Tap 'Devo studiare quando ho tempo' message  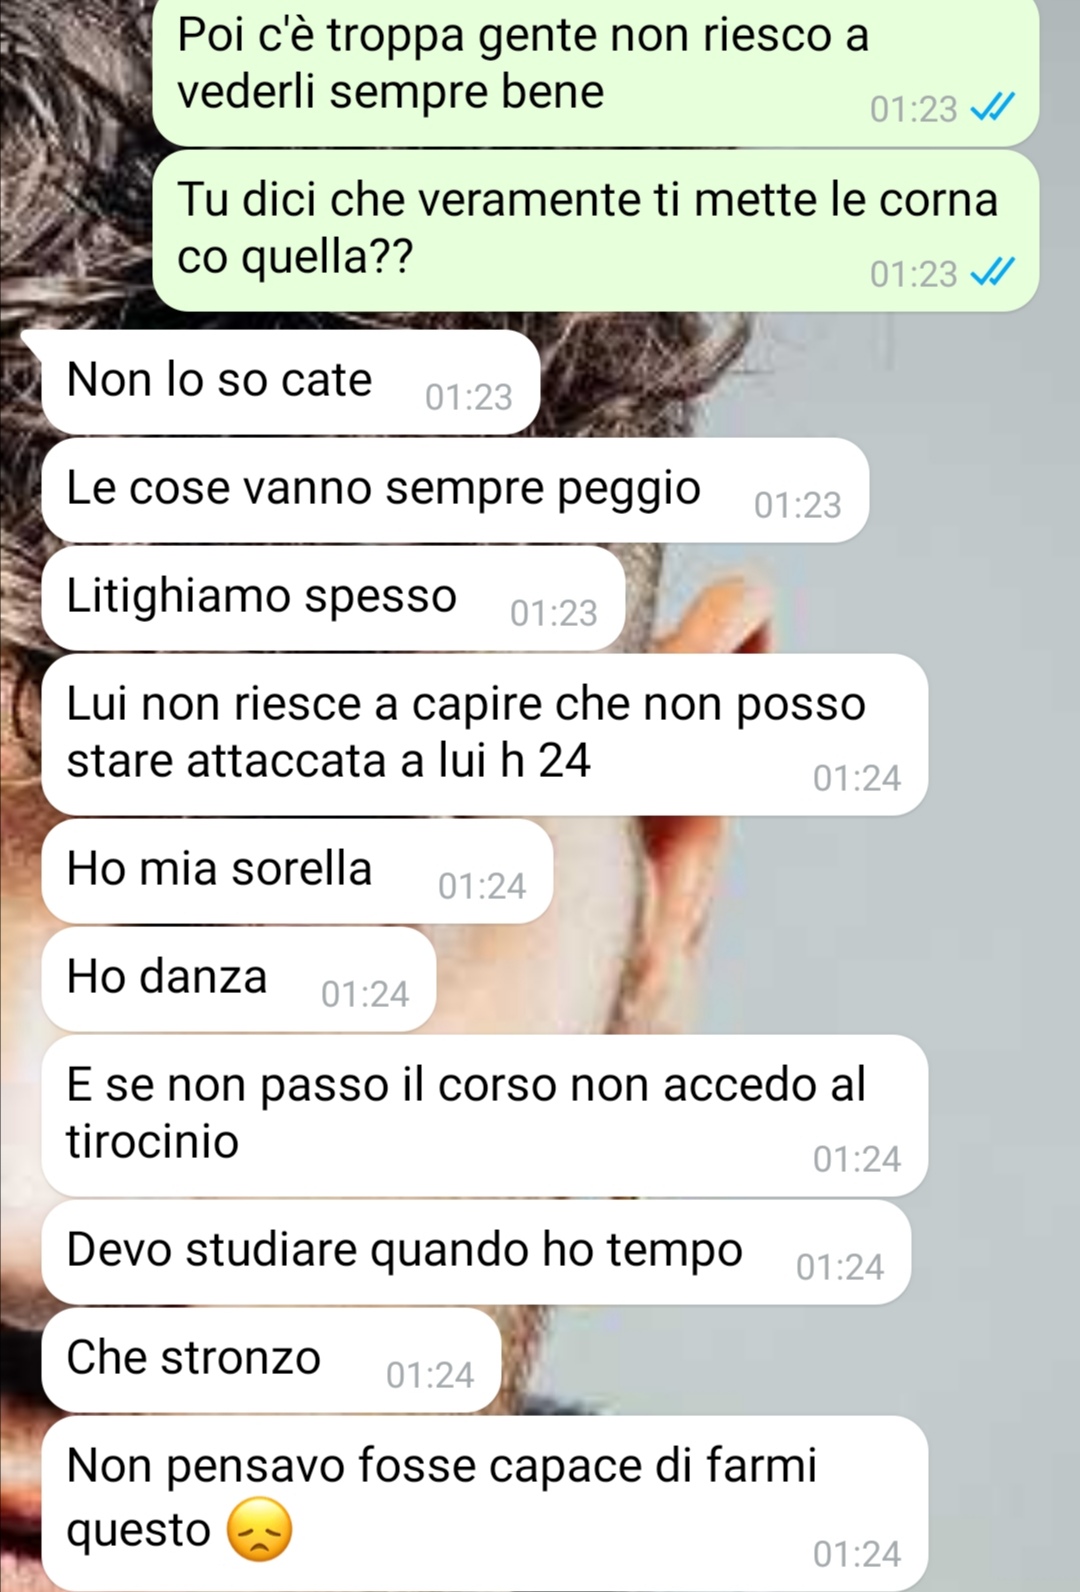pos(476,1252)
